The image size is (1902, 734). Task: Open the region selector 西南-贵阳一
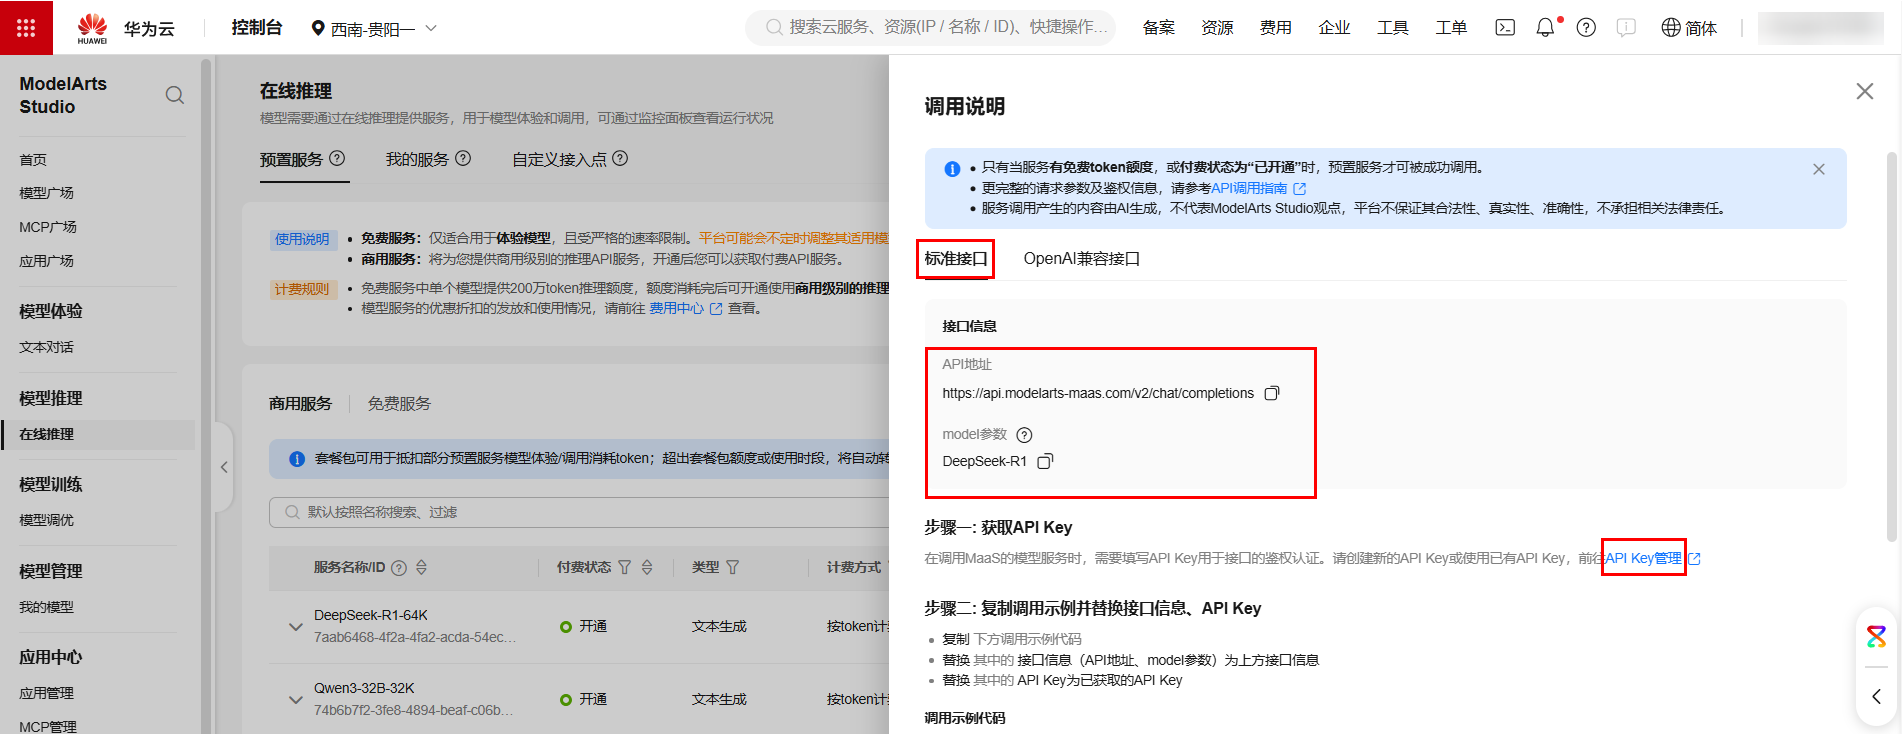click(374, 29)
